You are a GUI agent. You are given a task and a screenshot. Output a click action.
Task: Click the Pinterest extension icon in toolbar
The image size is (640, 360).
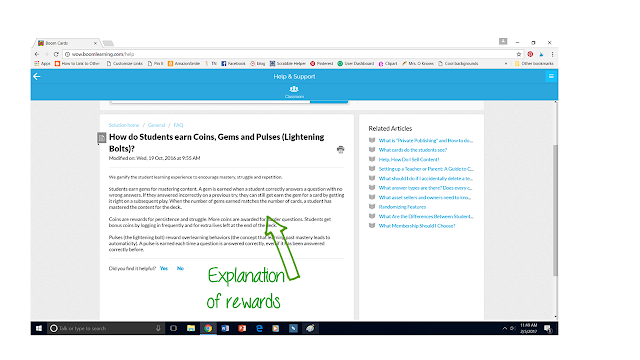point(530,54)
